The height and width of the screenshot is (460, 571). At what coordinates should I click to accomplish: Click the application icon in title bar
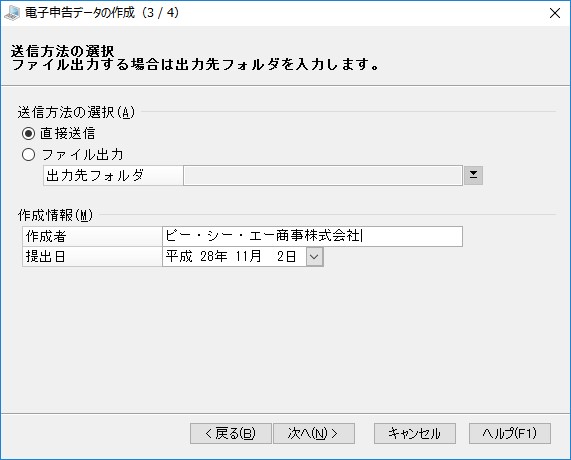[12, 13]
